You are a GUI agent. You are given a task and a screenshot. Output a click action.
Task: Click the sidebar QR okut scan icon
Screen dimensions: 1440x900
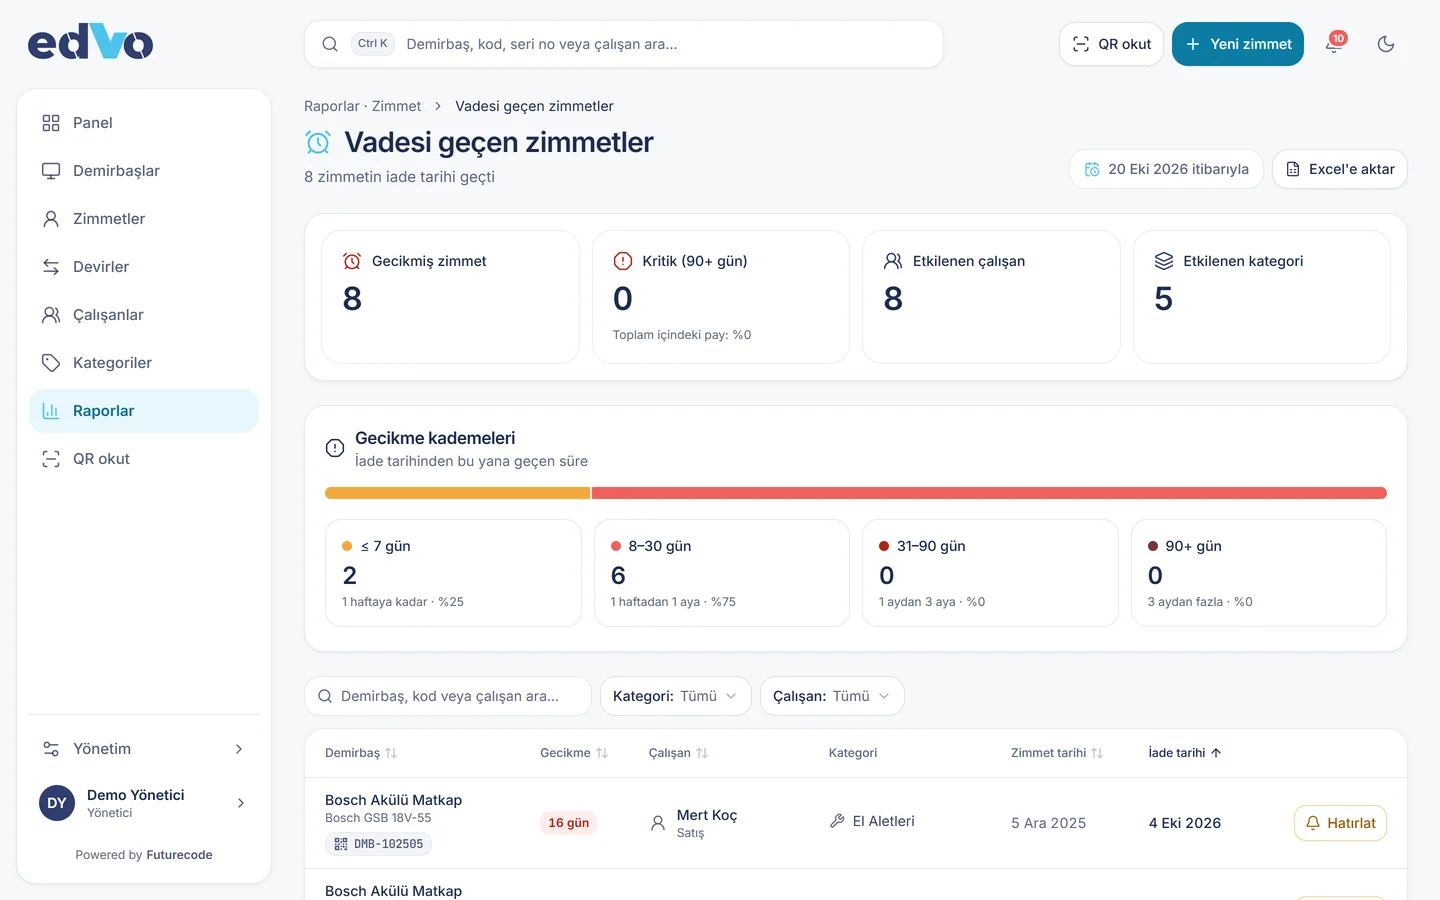[x=51, y=459]
